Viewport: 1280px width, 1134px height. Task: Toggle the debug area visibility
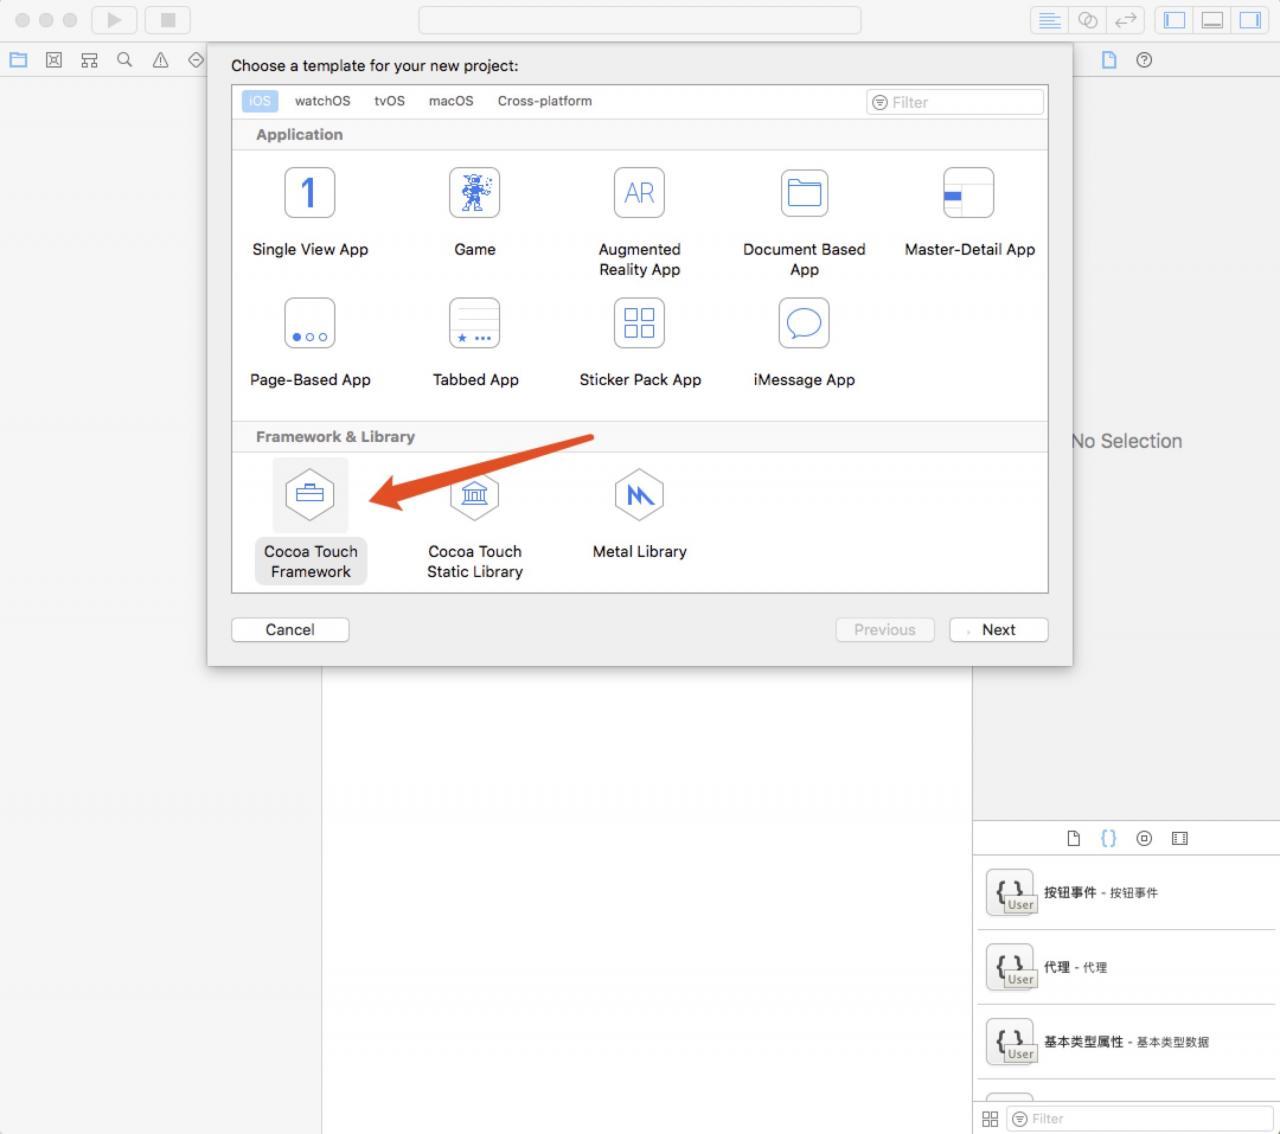coord(1212,20)
